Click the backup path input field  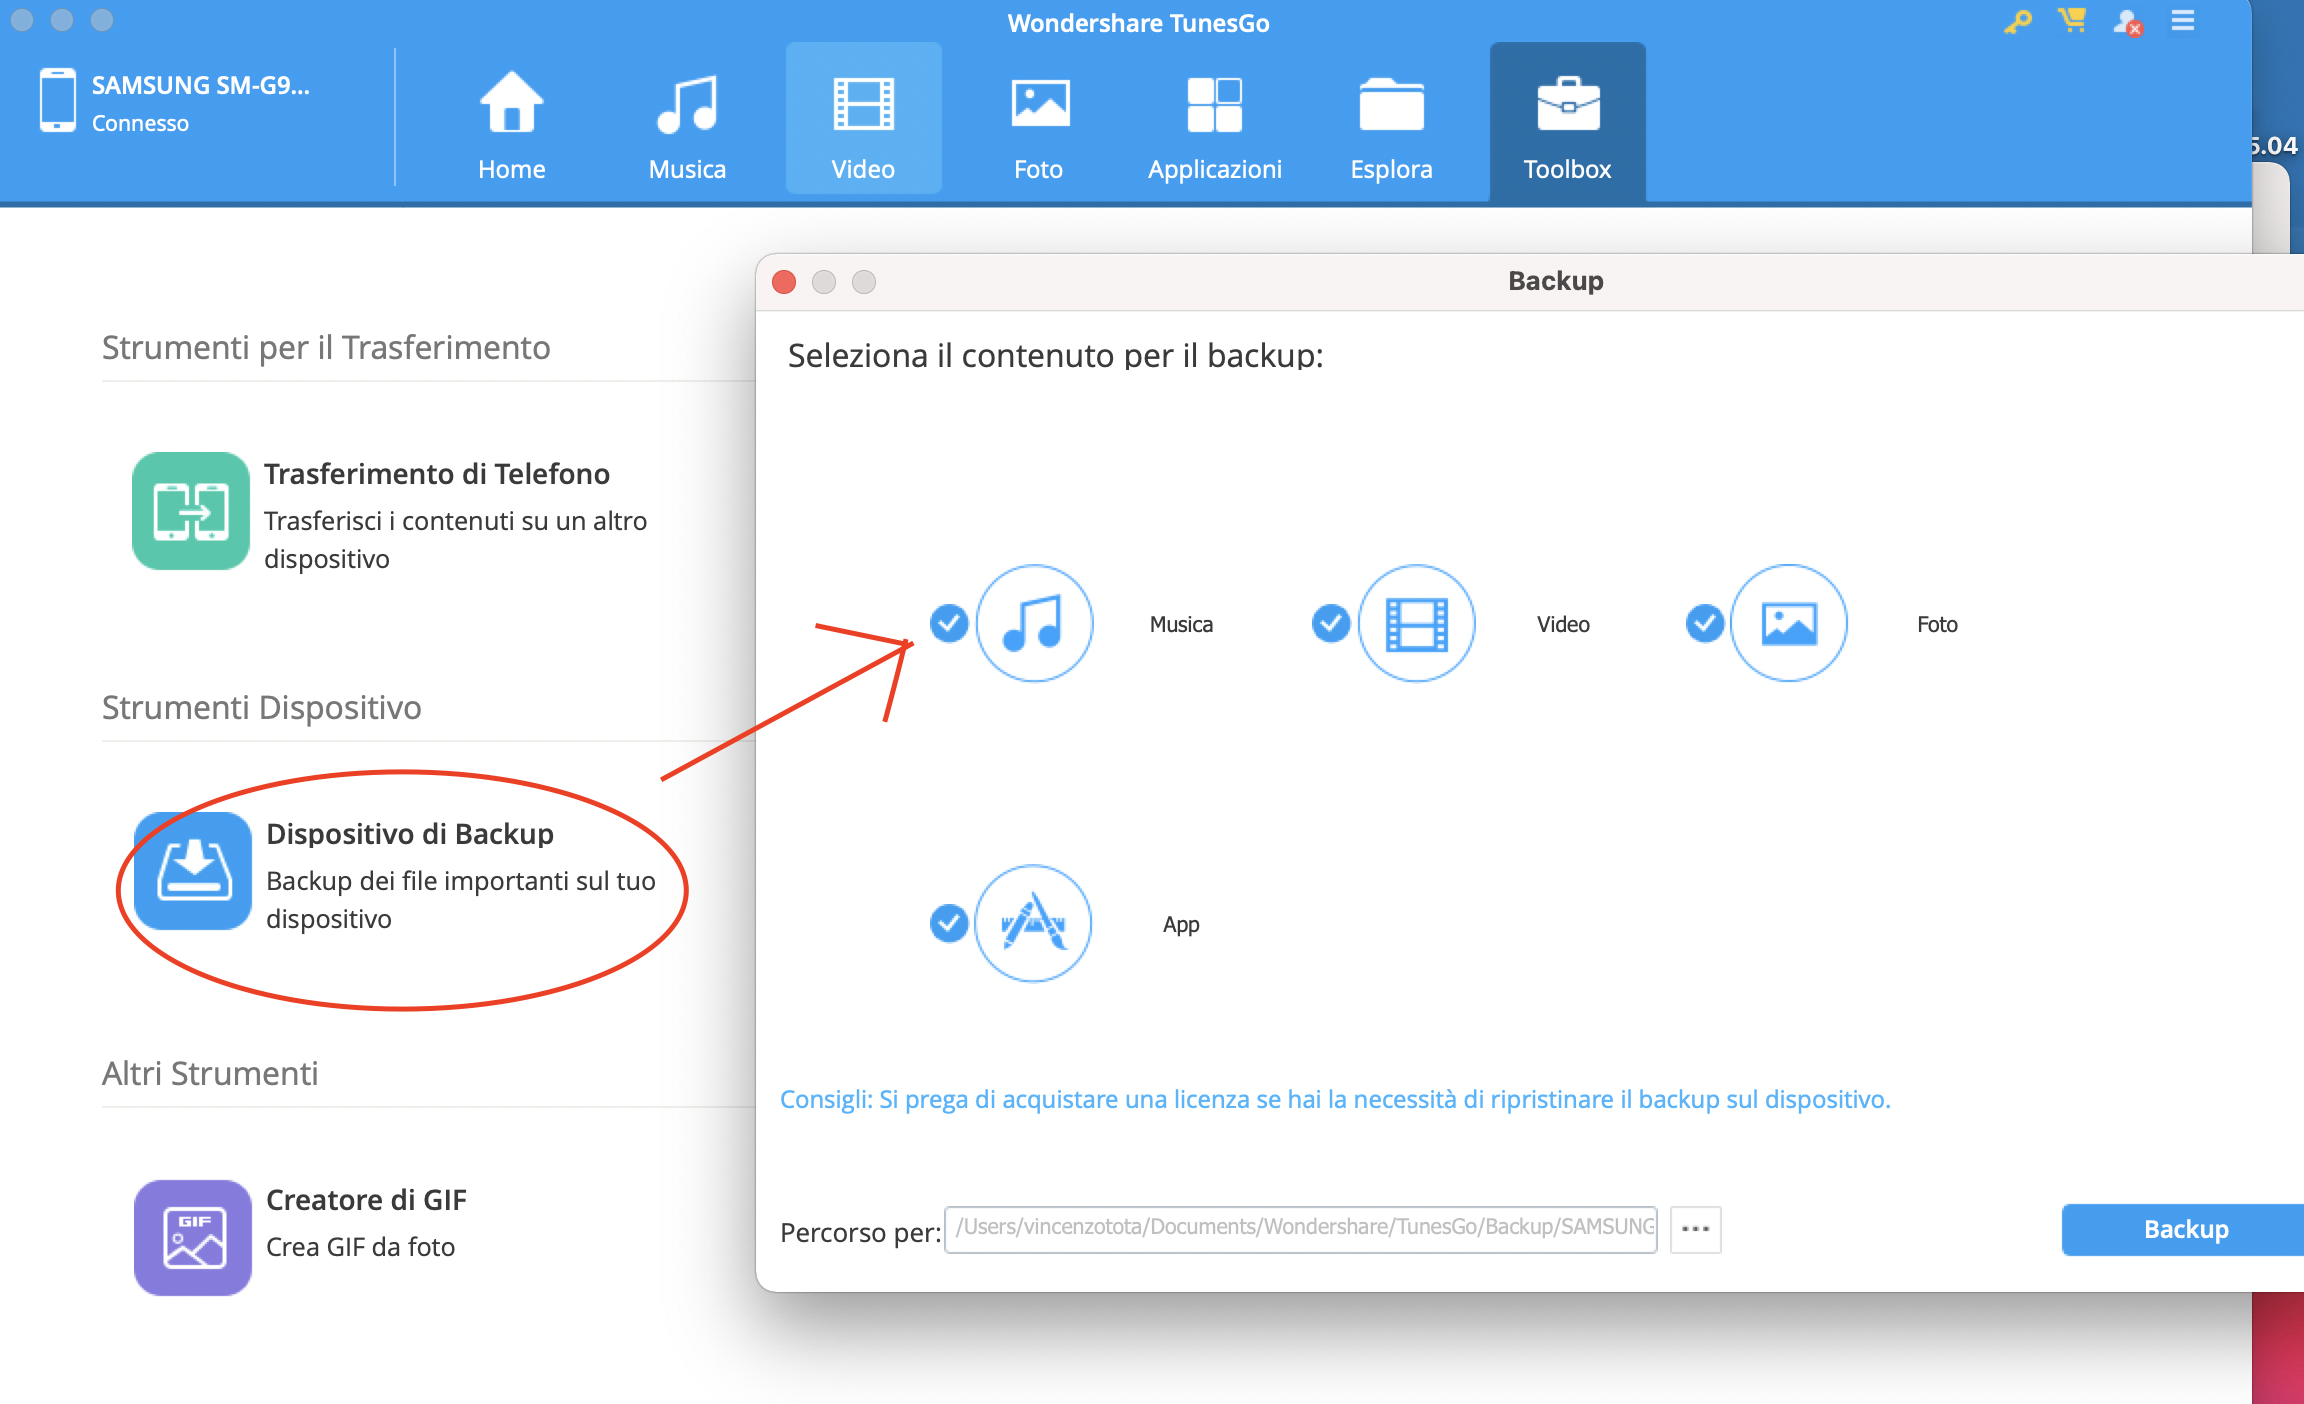click(1301, 1229)
